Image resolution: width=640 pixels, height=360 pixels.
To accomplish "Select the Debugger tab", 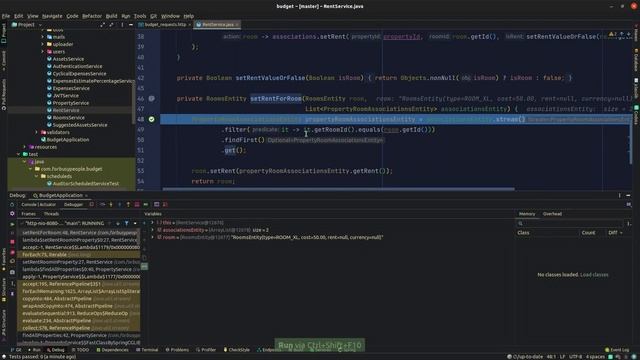I will 73,204.
